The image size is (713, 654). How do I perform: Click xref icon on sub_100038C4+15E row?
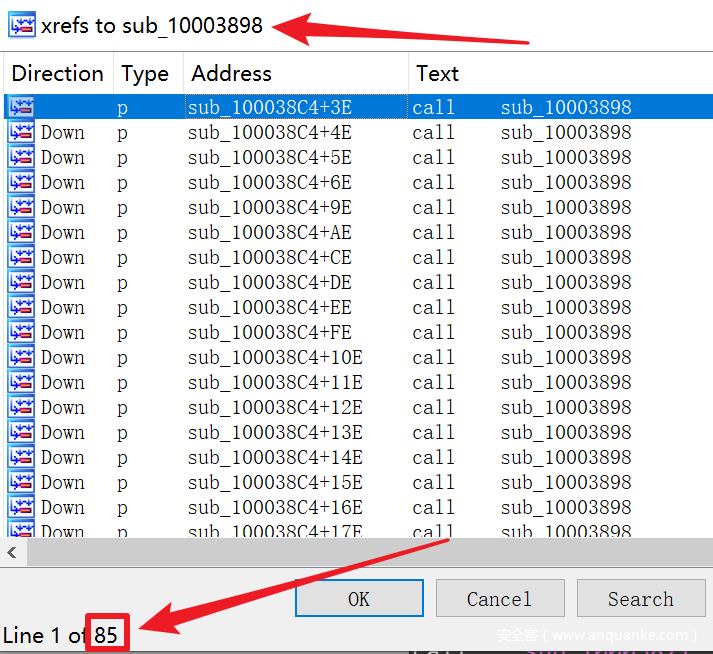[21, 482]
